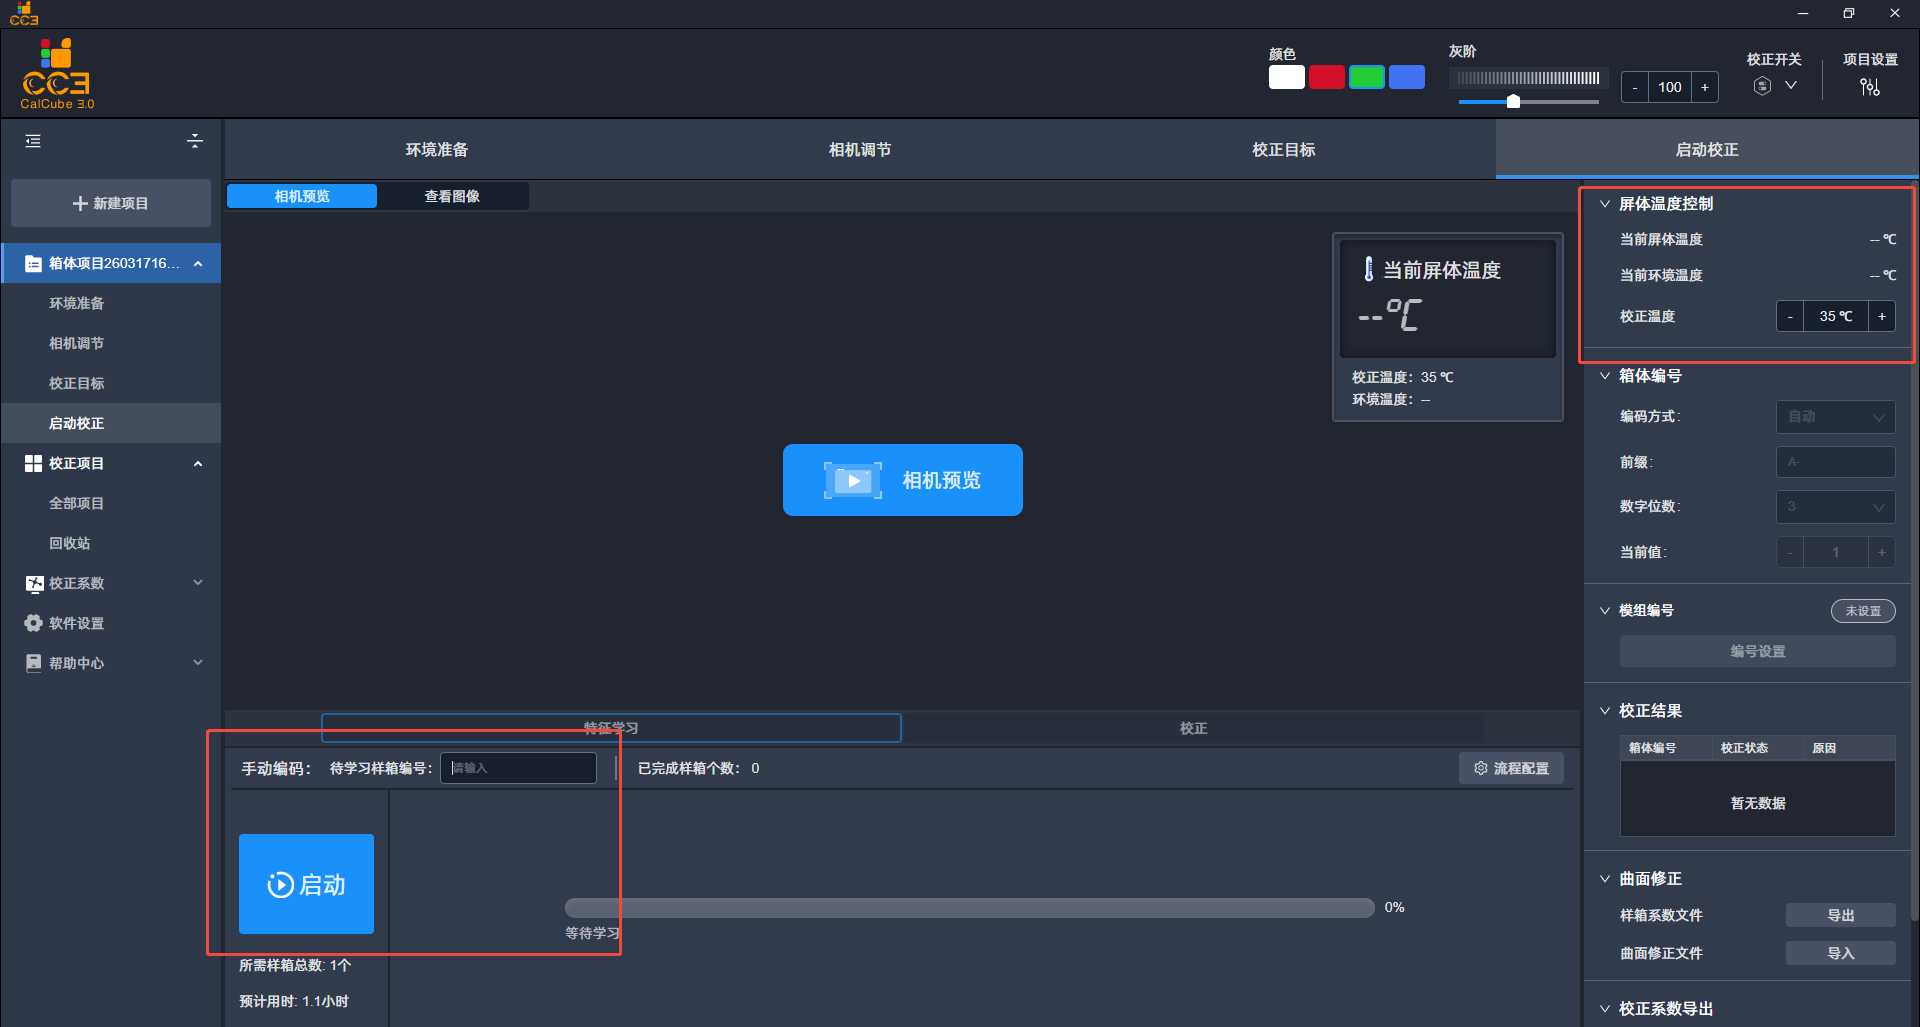Click the 校正开关 shield icon
The height and width of the screenshot is (1027, 1920).
click(x=1762, y=86)
